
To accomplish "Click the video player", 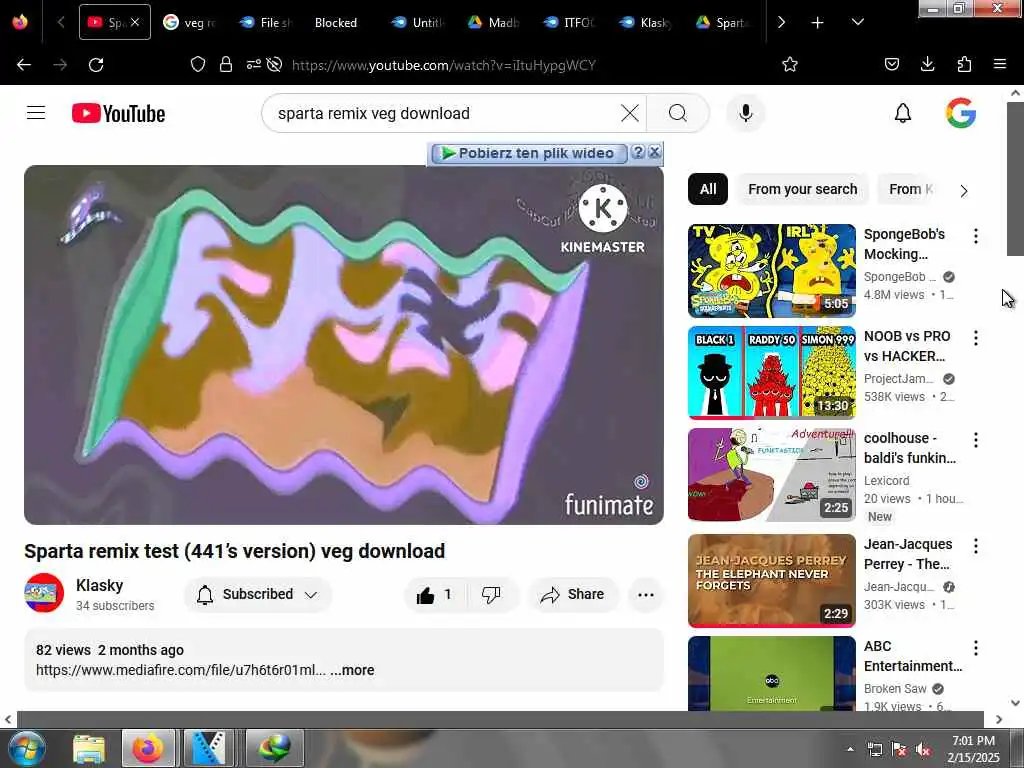I will coord(344,345).
